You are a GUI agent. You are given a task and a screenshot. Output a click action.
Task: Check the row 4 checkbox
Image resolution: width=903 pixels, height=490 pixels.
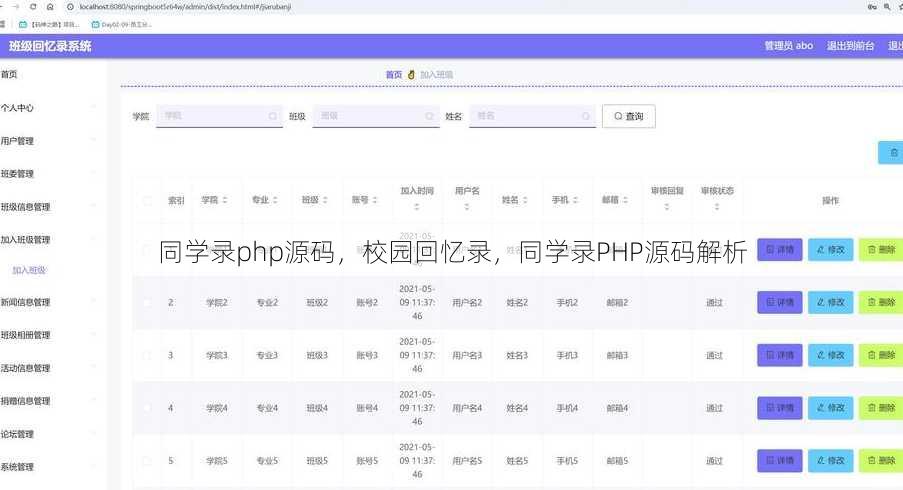pyautogui.click(x=147, y=408)
